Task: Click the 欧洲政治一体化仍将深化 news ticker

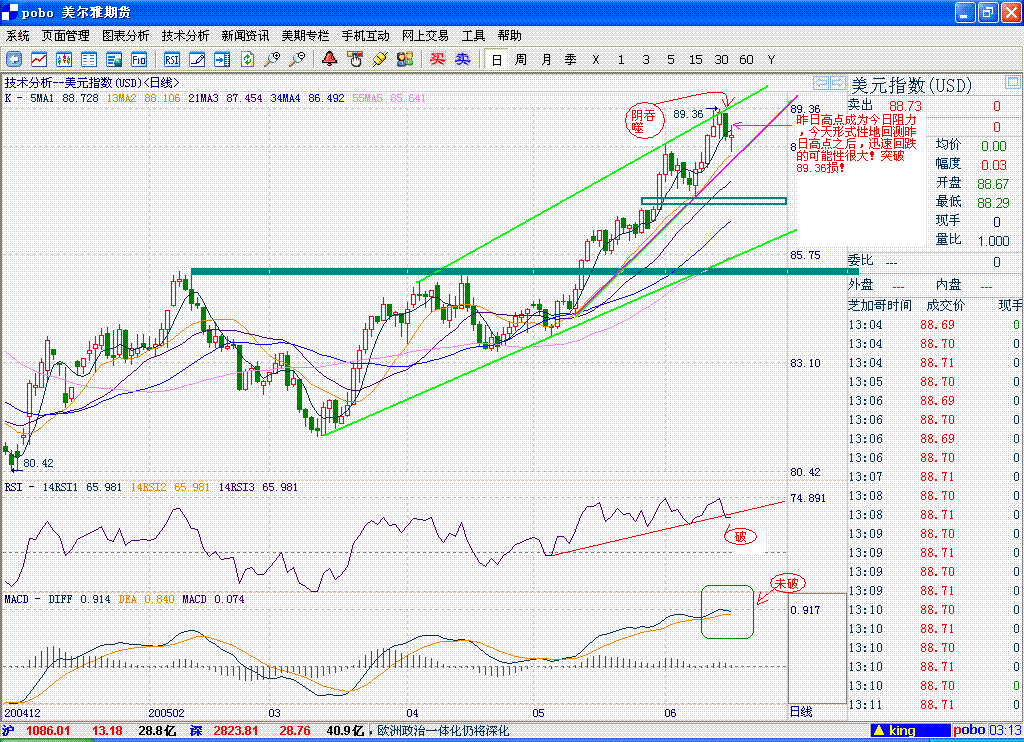Action: coord(443,730)
